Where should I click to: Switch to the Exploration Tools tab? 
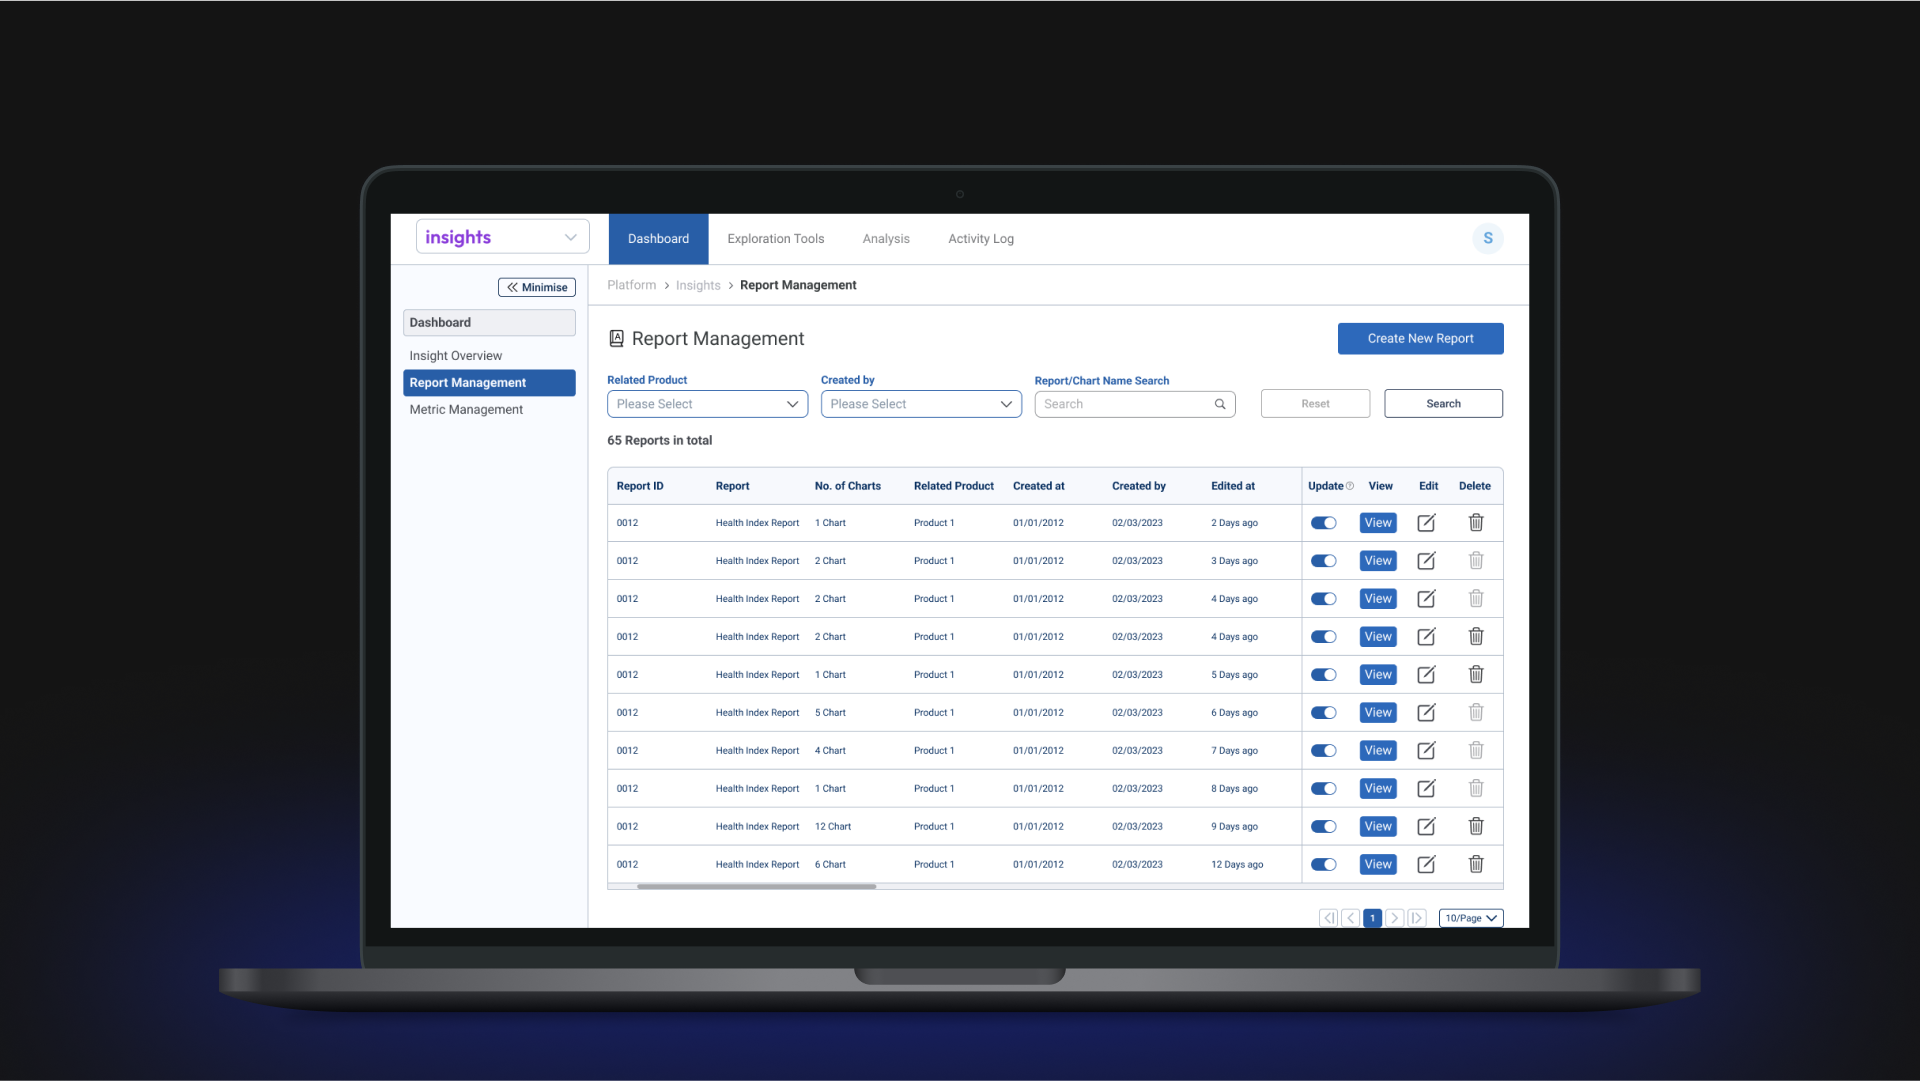coord(775,239)
